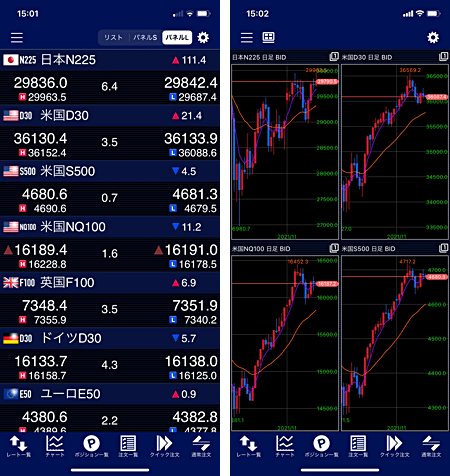This screenshot has height=476, width=450.
Task: Tap クイック注文 icon on the chart screen
Action: coord(395,447)
